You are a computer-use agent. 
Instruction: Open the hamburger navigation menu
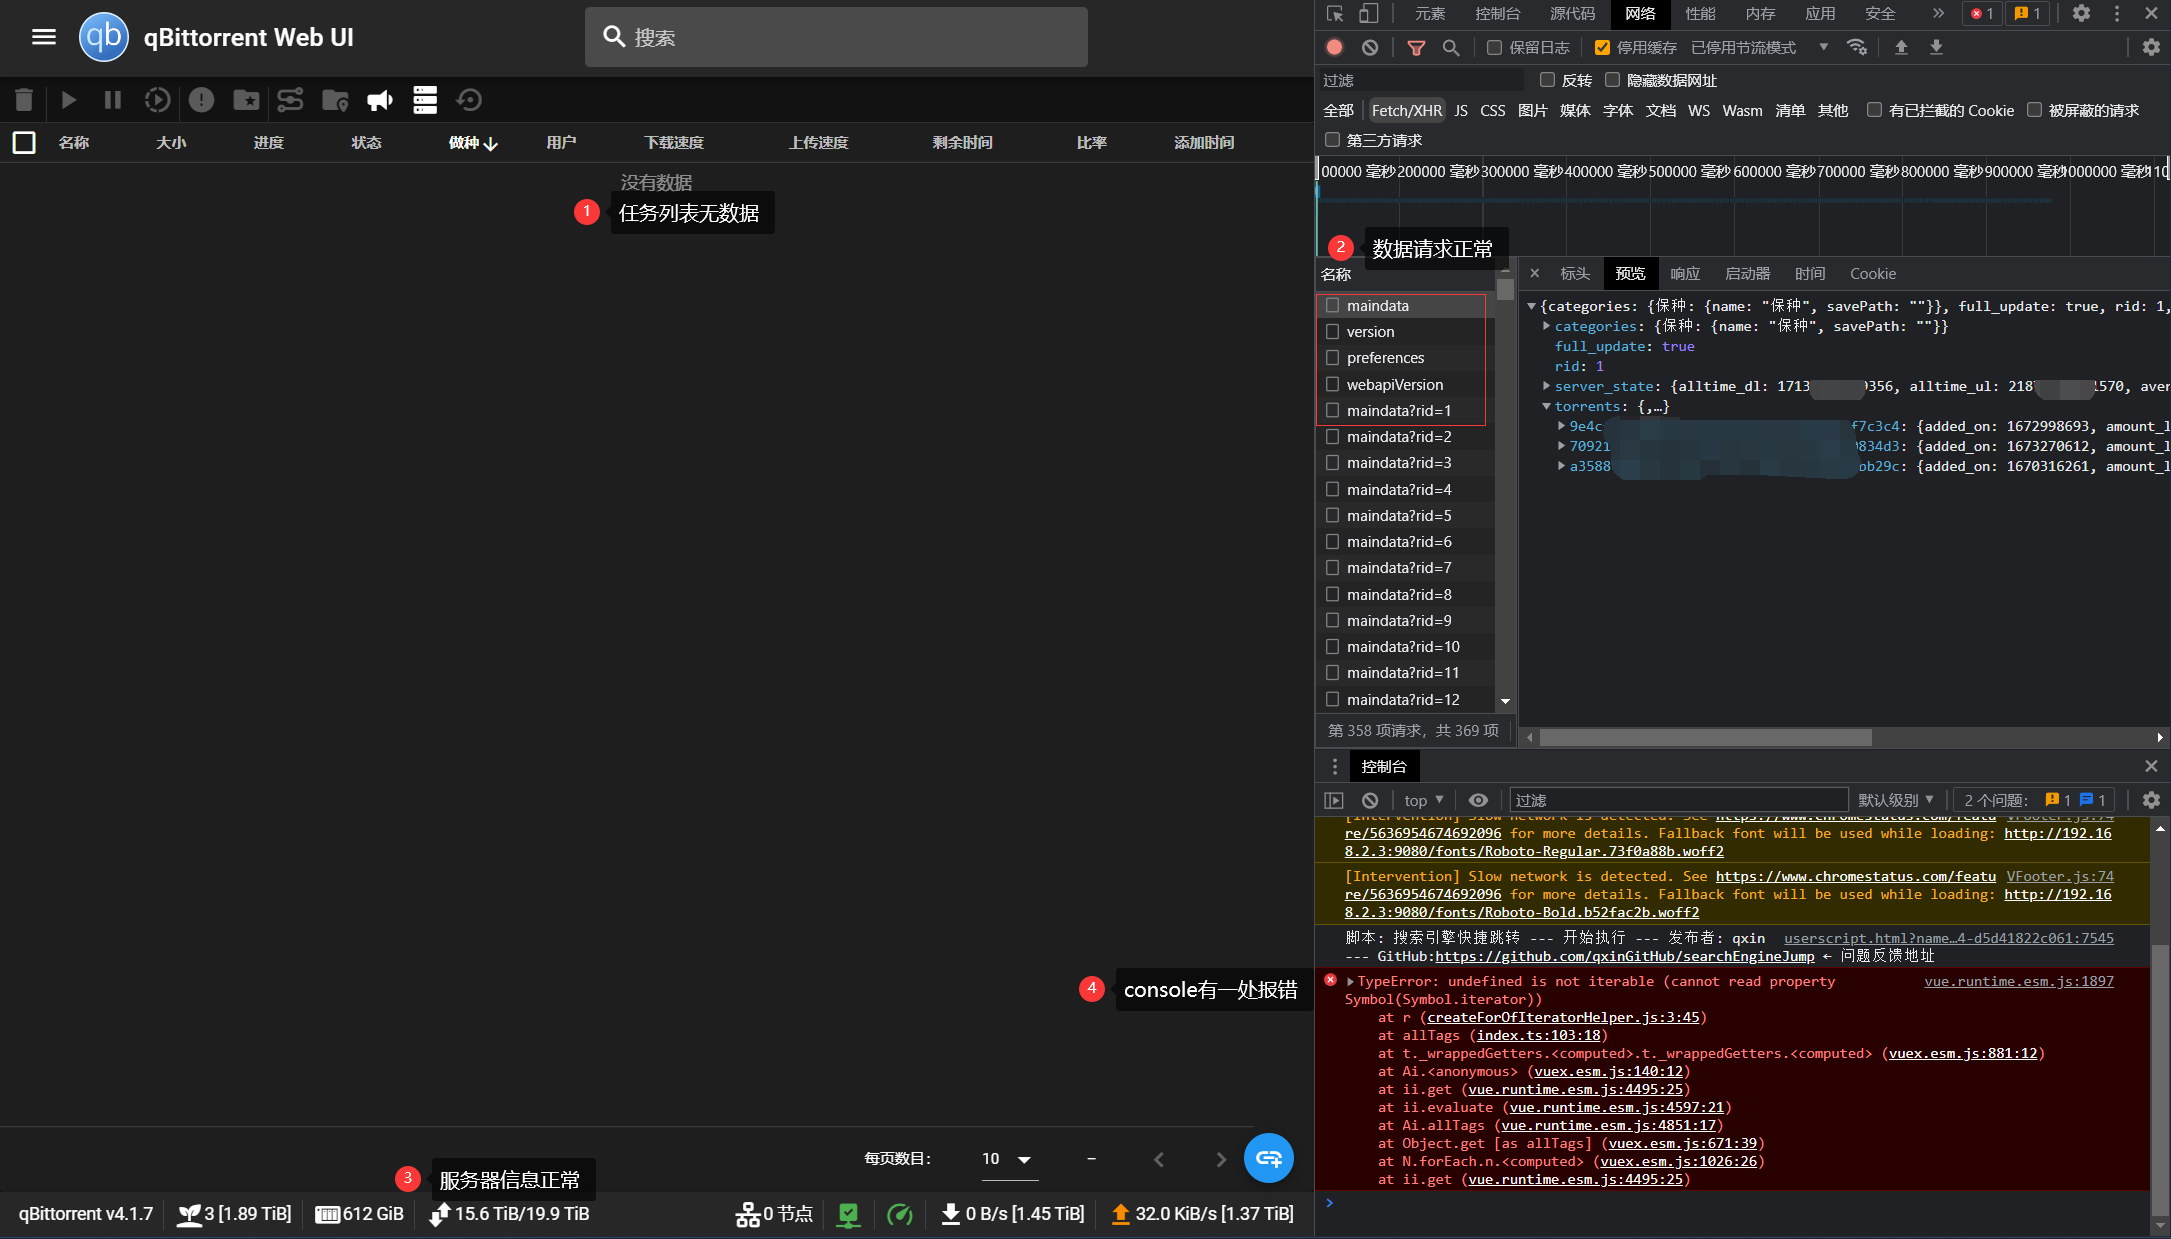(43, 37)
